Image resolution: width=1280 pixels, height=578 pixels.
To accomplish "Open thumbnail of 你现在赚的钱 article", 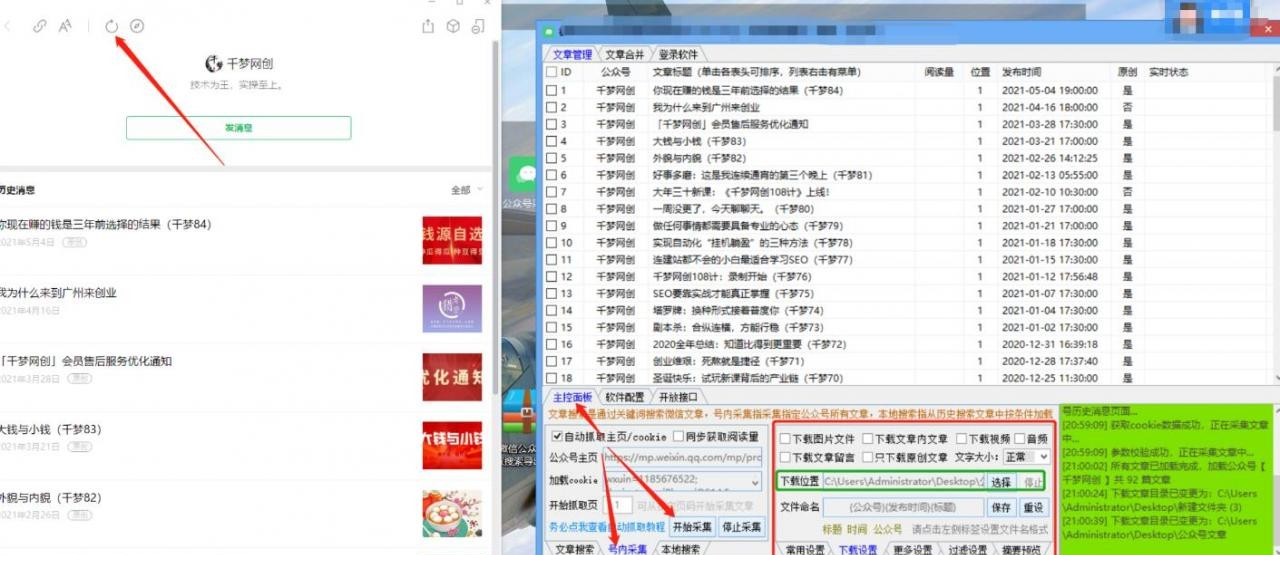I will pyautogui.click(x=452, y=240).
